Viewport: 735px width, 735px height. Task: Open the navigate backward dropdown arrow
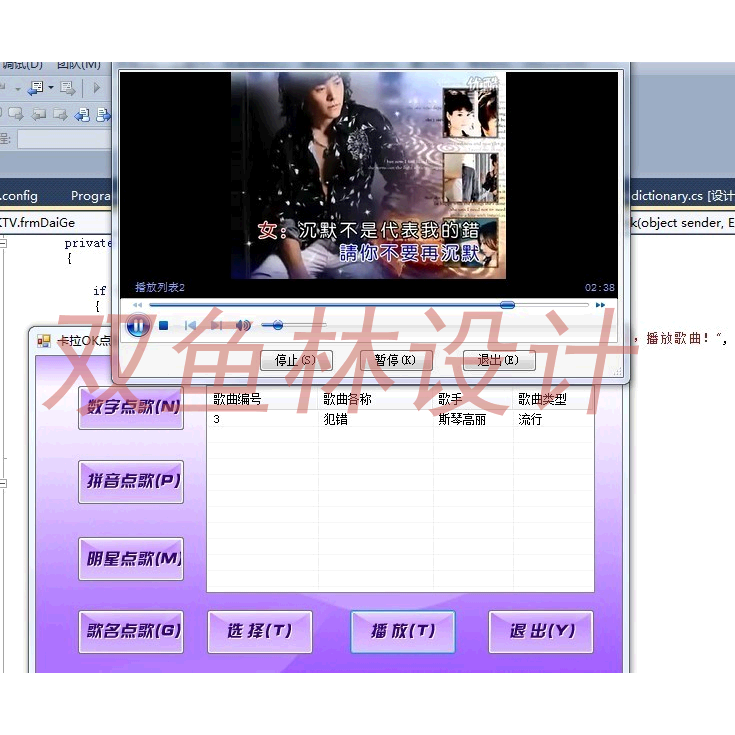coord(51,88)
